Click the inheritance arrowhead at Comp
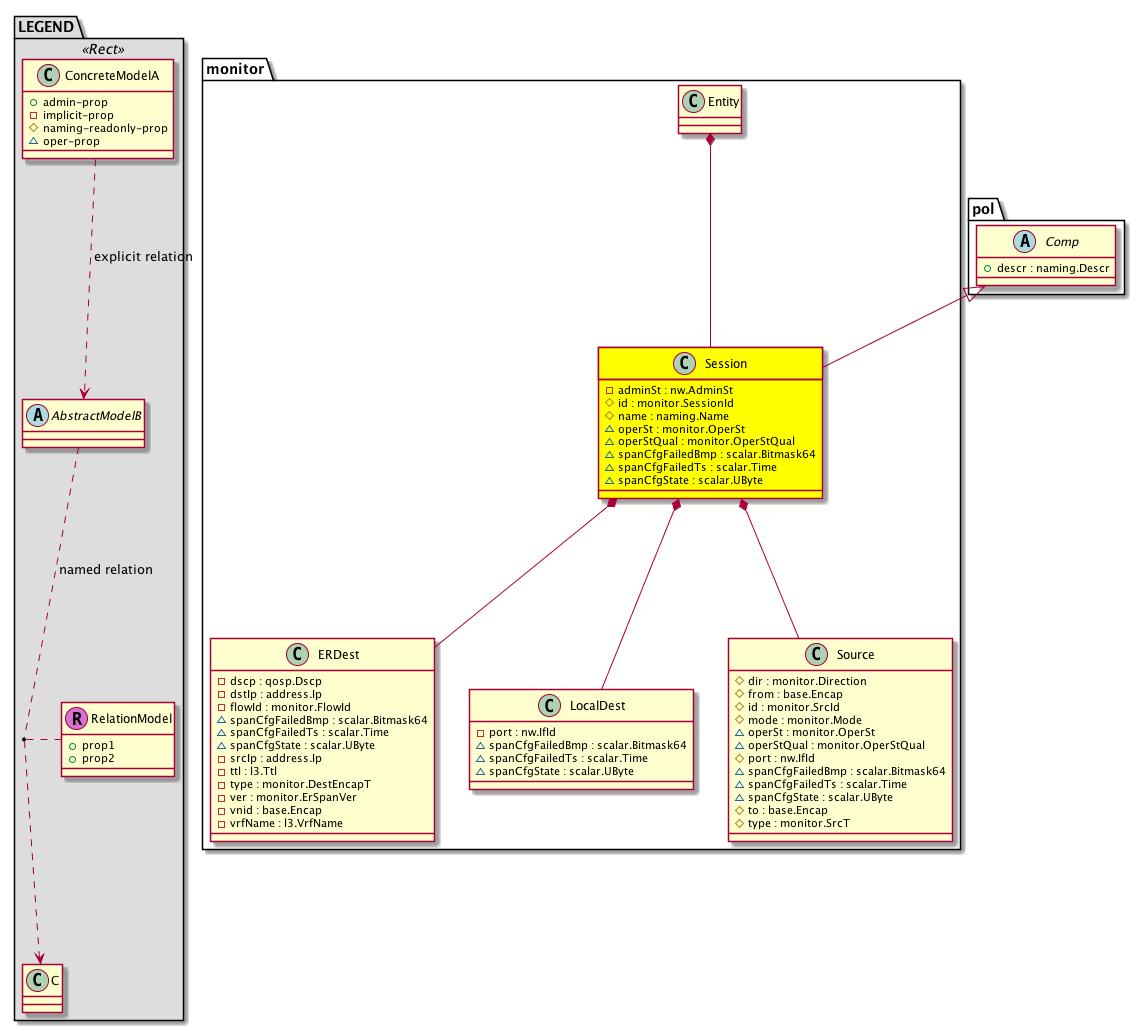Viewport: 1145px width, 1031px height. 970,292
